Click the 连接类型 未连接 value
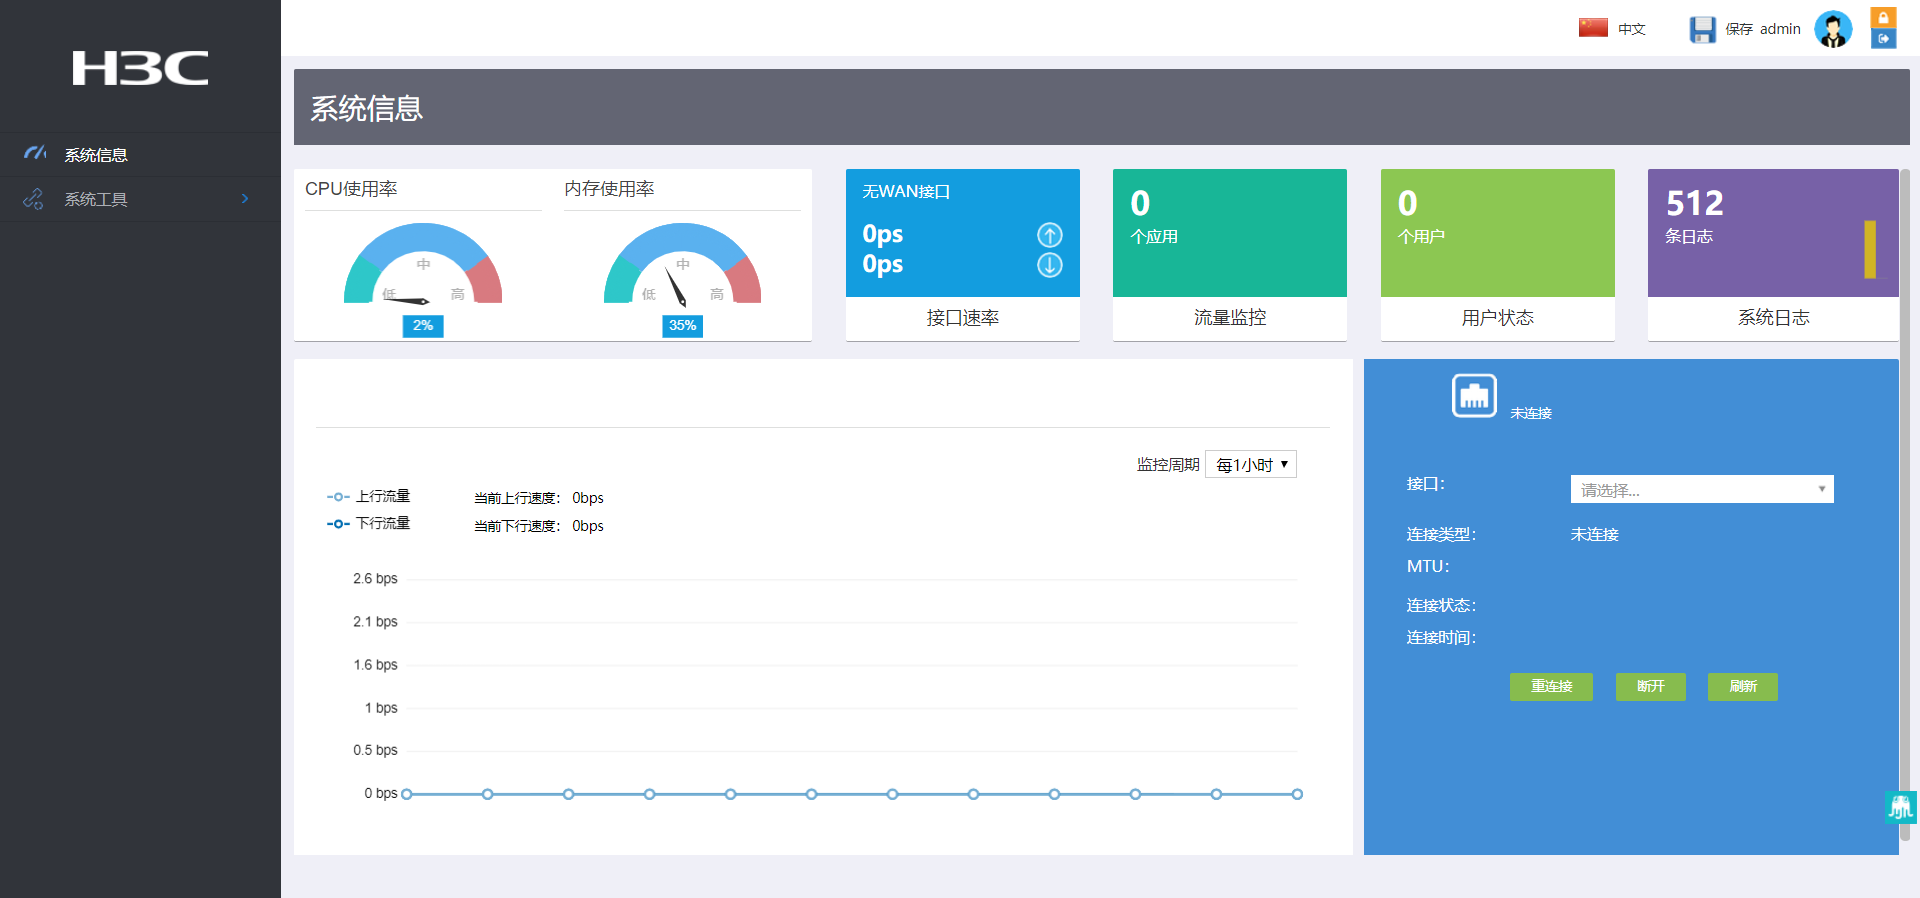This screenshot has width=1920, height=898. click(x=1594, y=535)
